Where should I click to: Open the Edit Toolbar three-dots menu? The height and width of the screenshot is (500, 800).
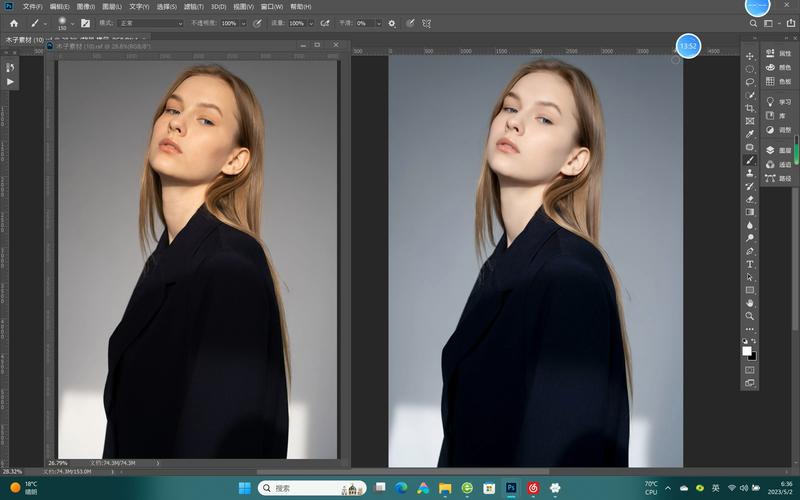tap(749, 329)
